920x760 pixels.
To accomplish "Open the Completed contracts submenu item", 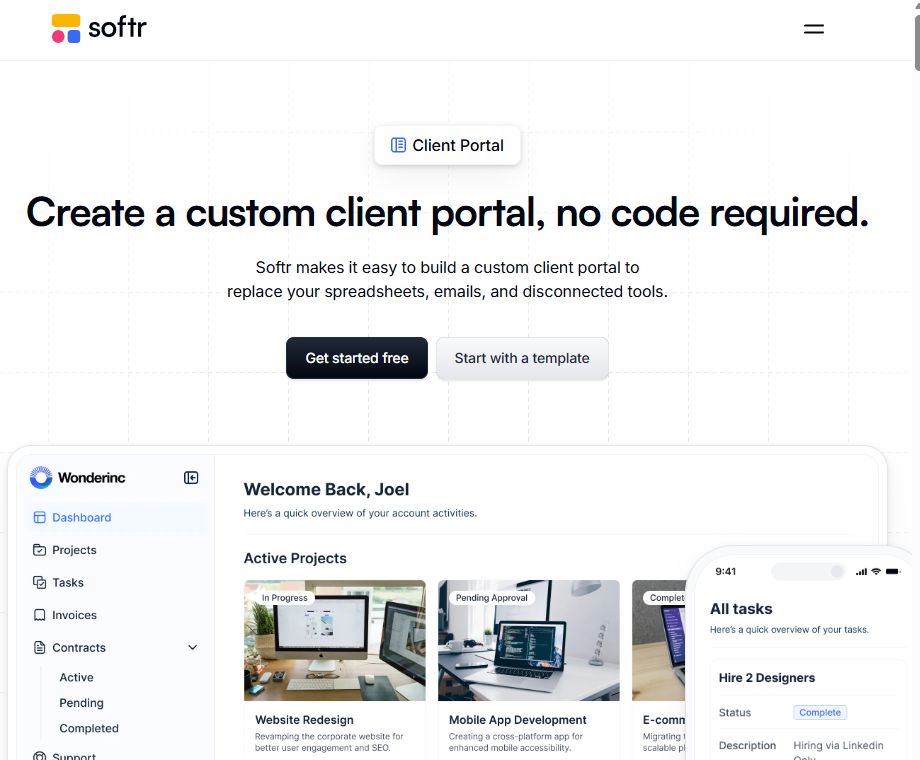I will point(89,729).
